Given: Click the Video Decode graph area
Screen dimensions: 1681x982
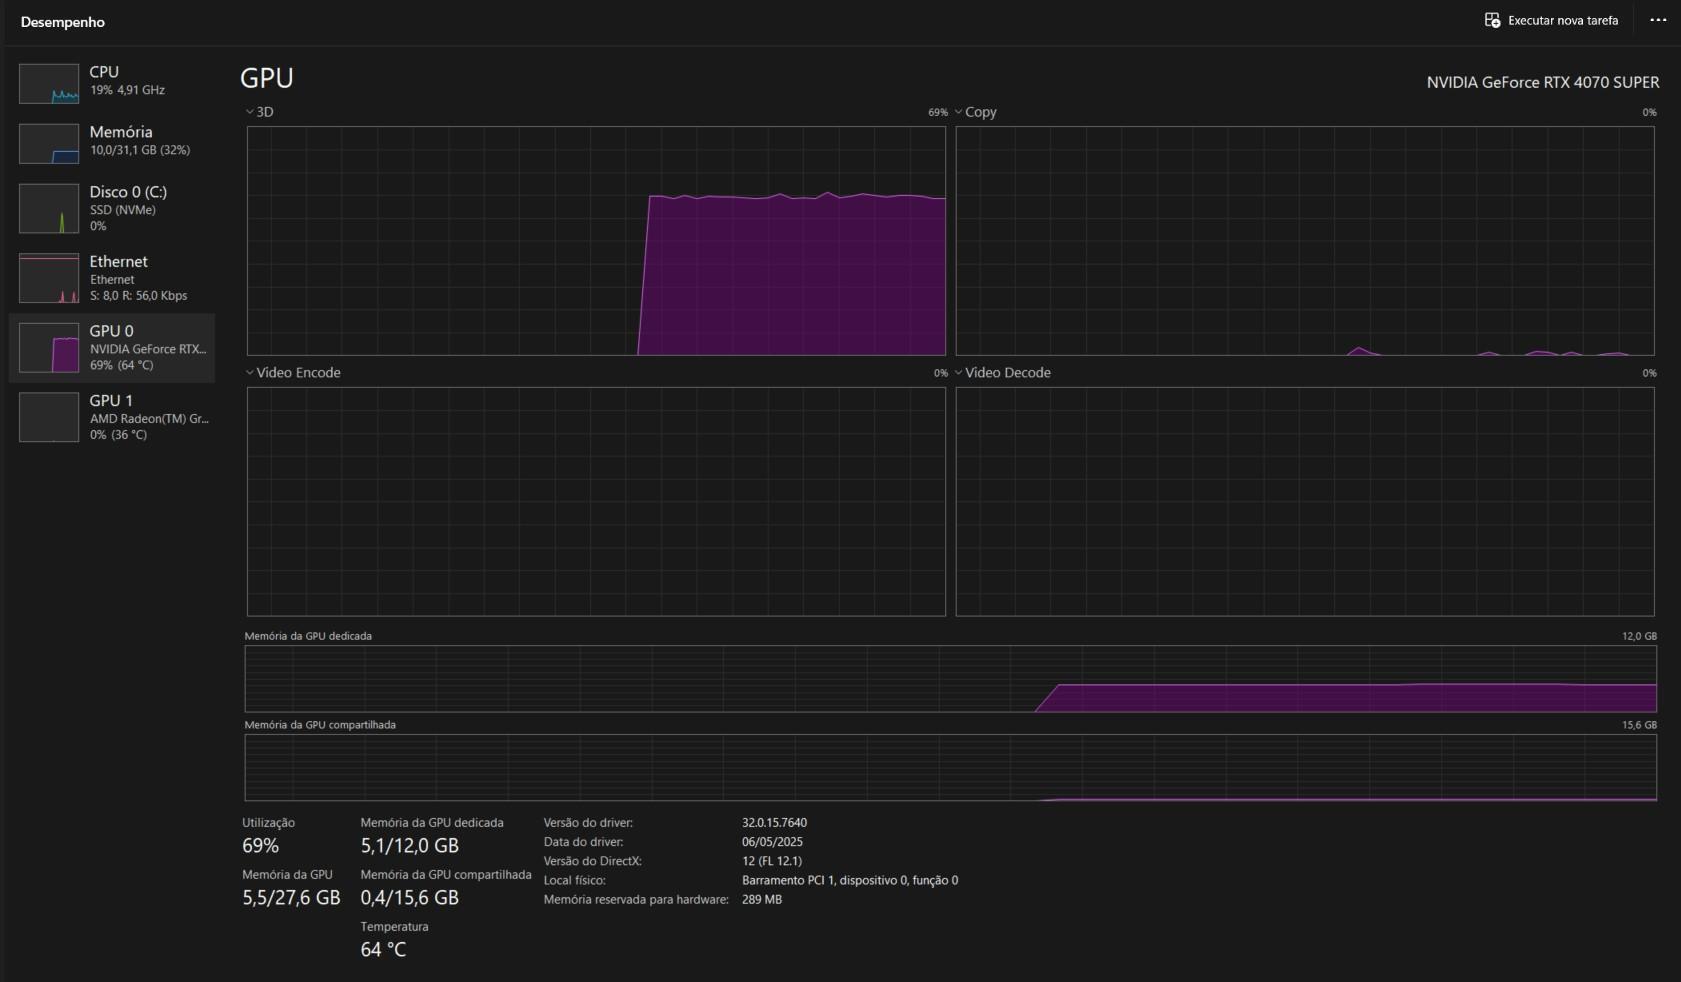Looking at the screenshot, I should 1305,502.
